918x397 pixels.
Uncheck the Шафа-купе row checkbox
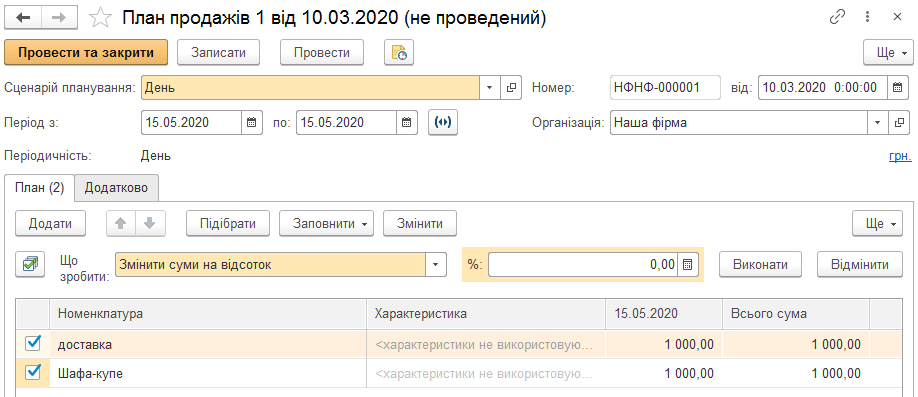[x=33, y=373]
